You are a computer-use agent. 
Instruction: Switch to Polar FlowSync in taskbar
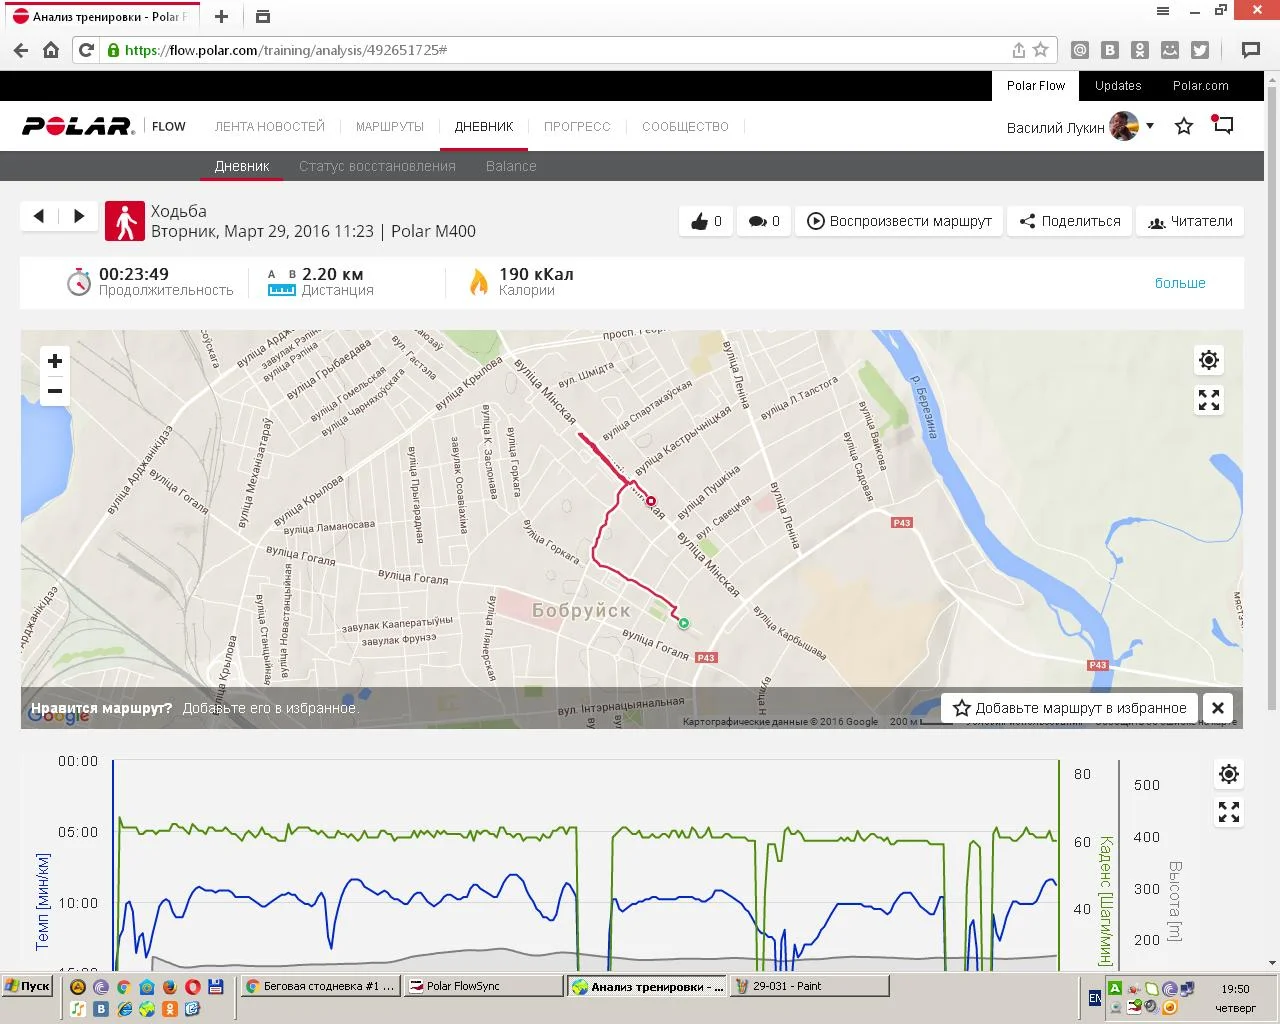click(483, 986)
